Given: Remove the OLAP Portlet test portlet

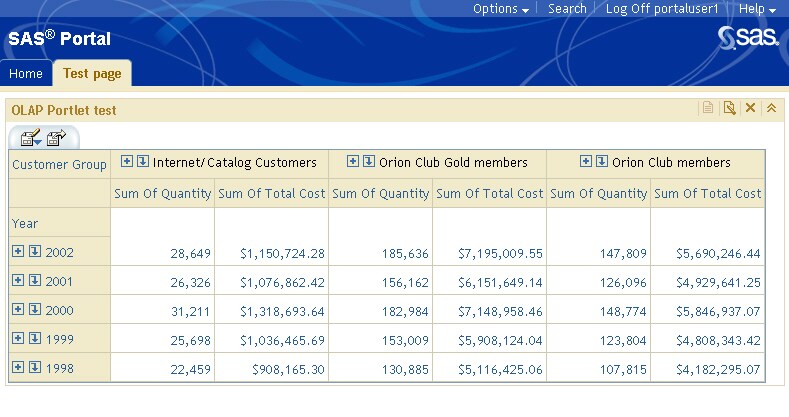Looking at the screenshot, I should tap(750, 108).
